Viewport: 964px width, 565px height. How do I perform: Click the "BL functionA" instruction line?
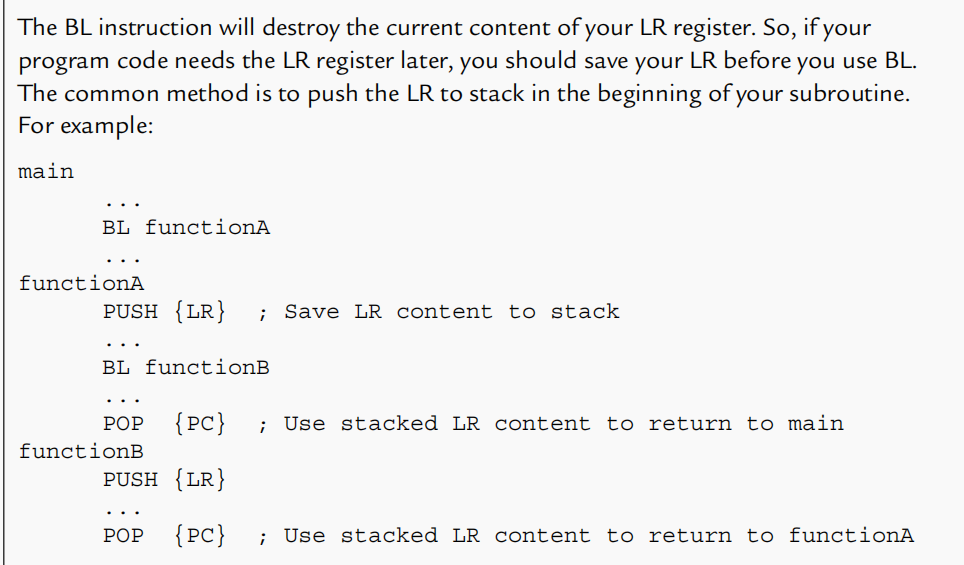(185, 227)
